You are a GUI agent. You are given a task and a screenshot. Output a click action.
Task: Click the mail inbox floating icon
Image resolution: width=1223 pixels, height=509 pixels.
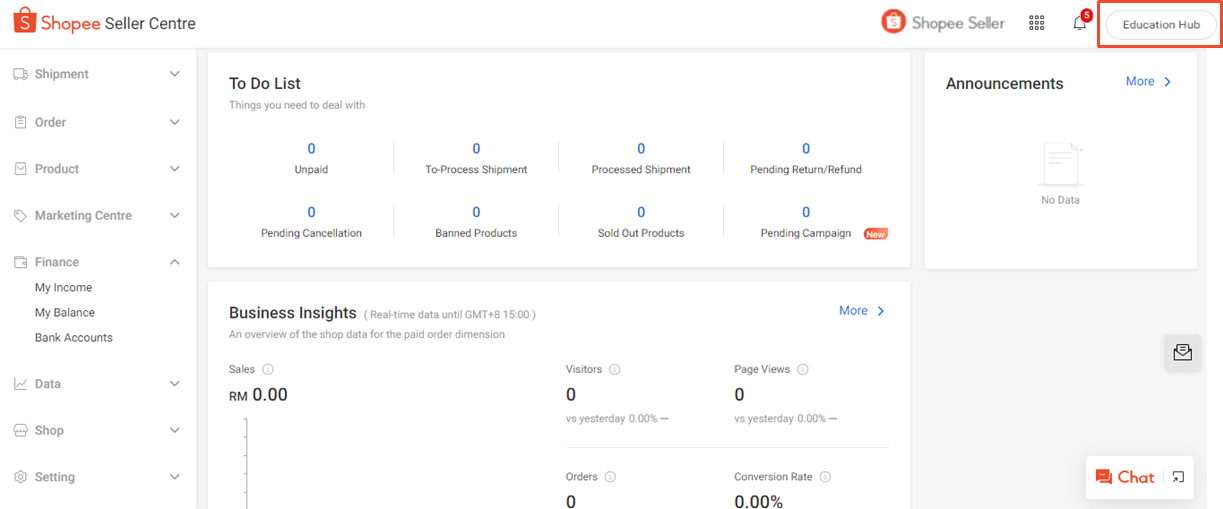click(1182, 352)
